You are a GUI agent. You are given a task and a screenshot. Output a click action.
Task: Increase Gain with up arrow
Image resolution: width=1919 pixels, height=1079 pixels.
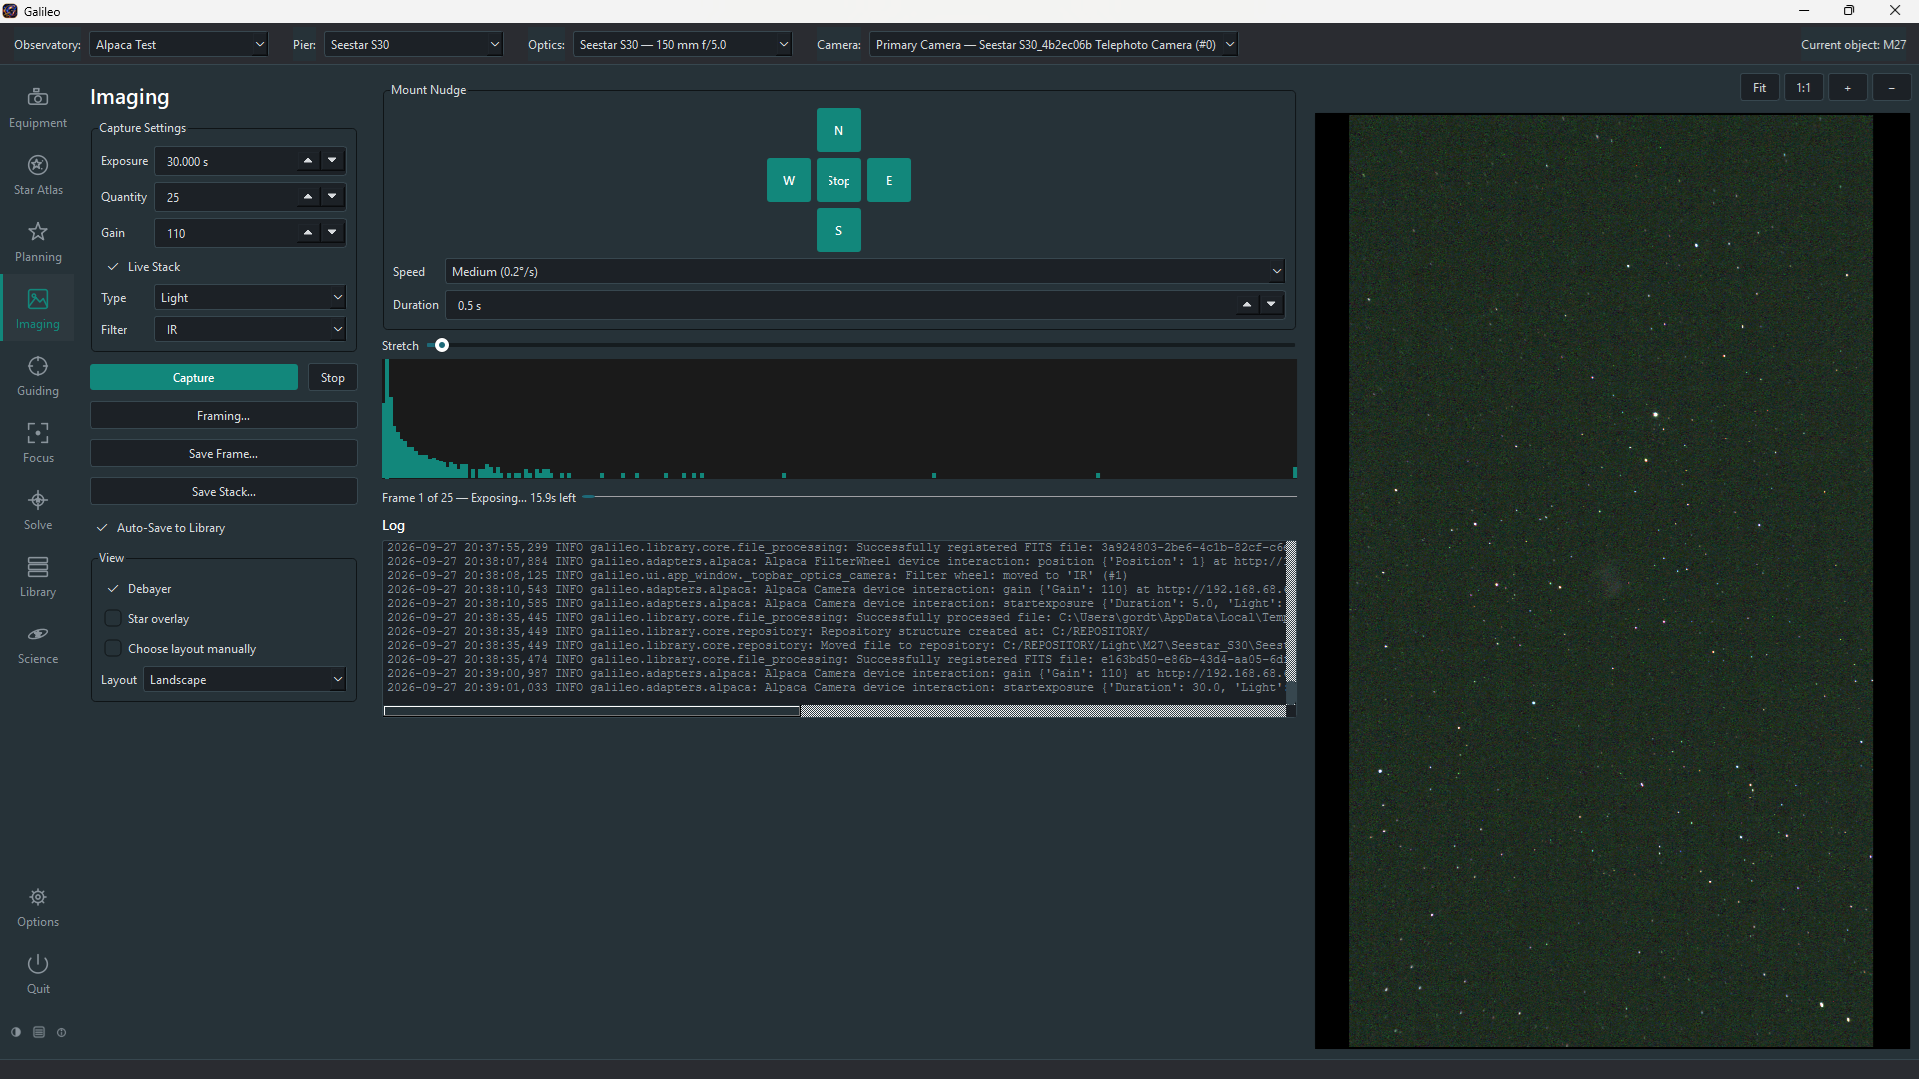click(308, 233)
